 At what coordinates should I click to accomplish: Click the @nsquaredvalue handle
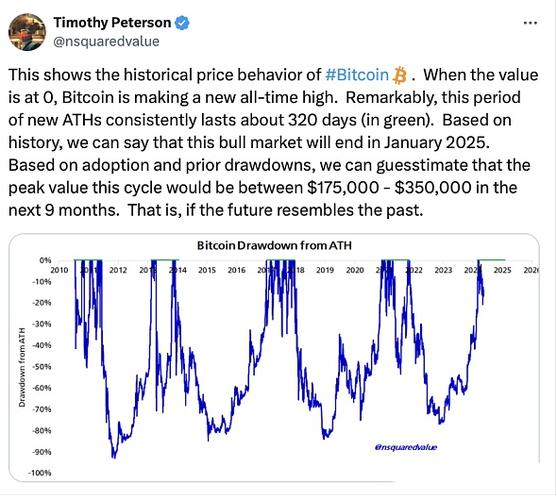106,42
